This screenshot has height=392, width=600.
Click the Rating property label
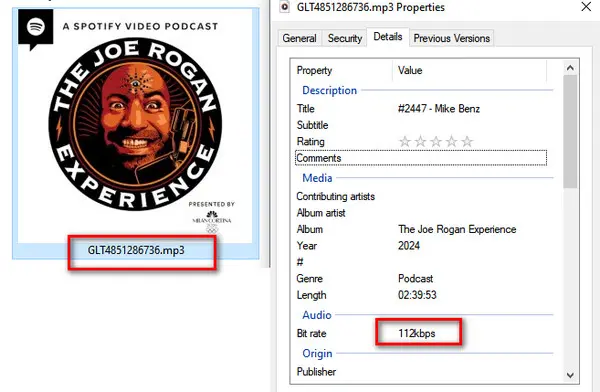tap(311, 142)
